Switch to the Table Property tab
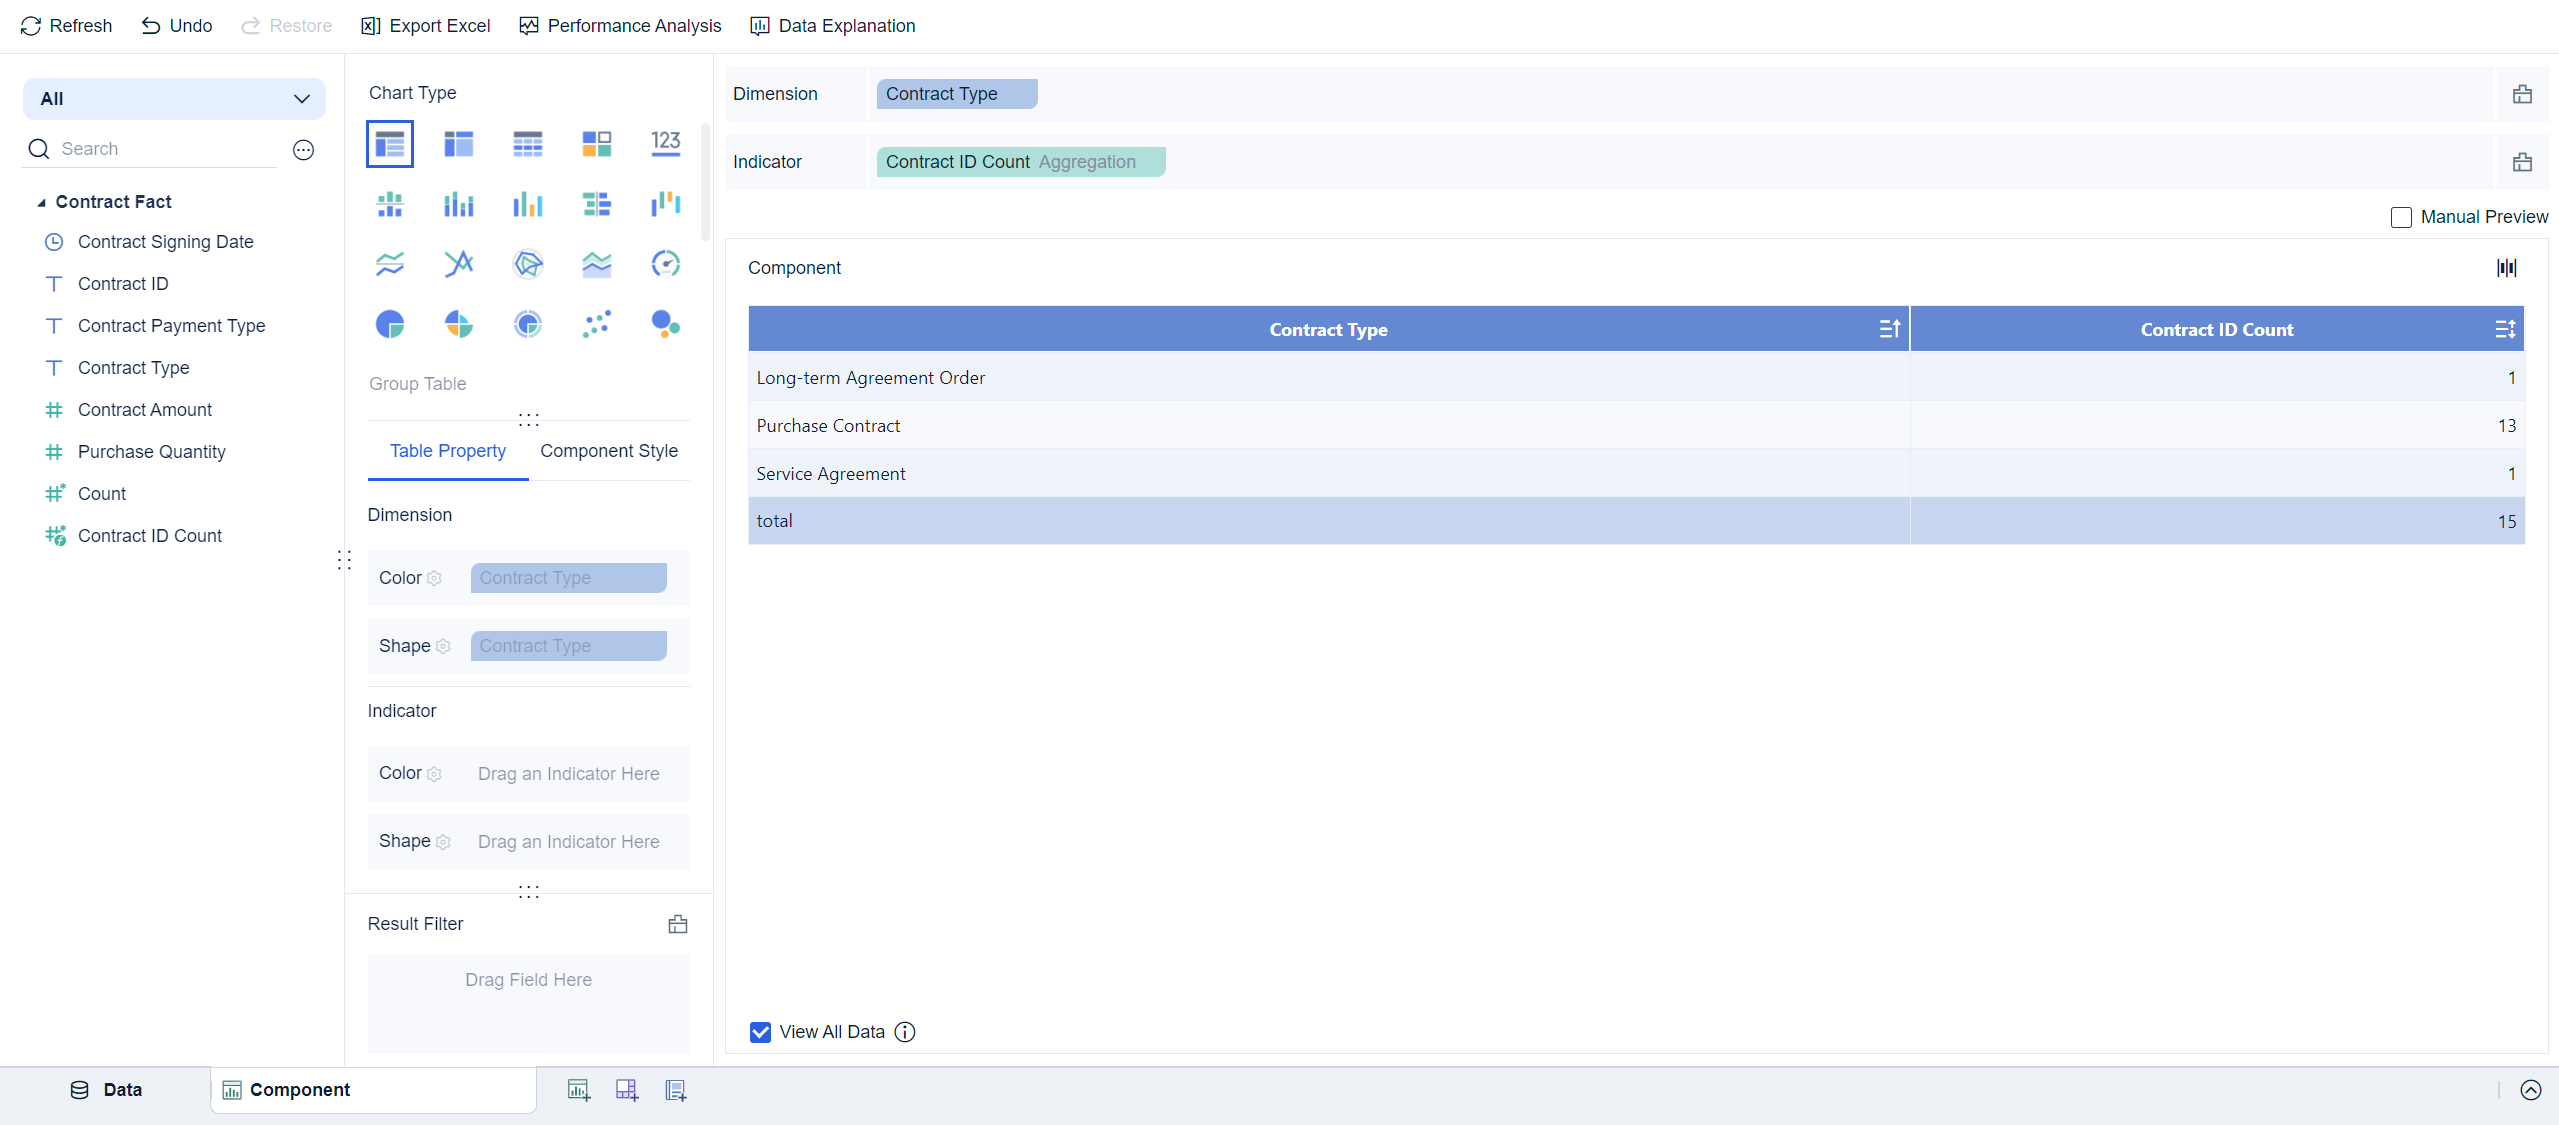The height and width of the screenshot is (1125, 2559). click(x=447, y=451)
